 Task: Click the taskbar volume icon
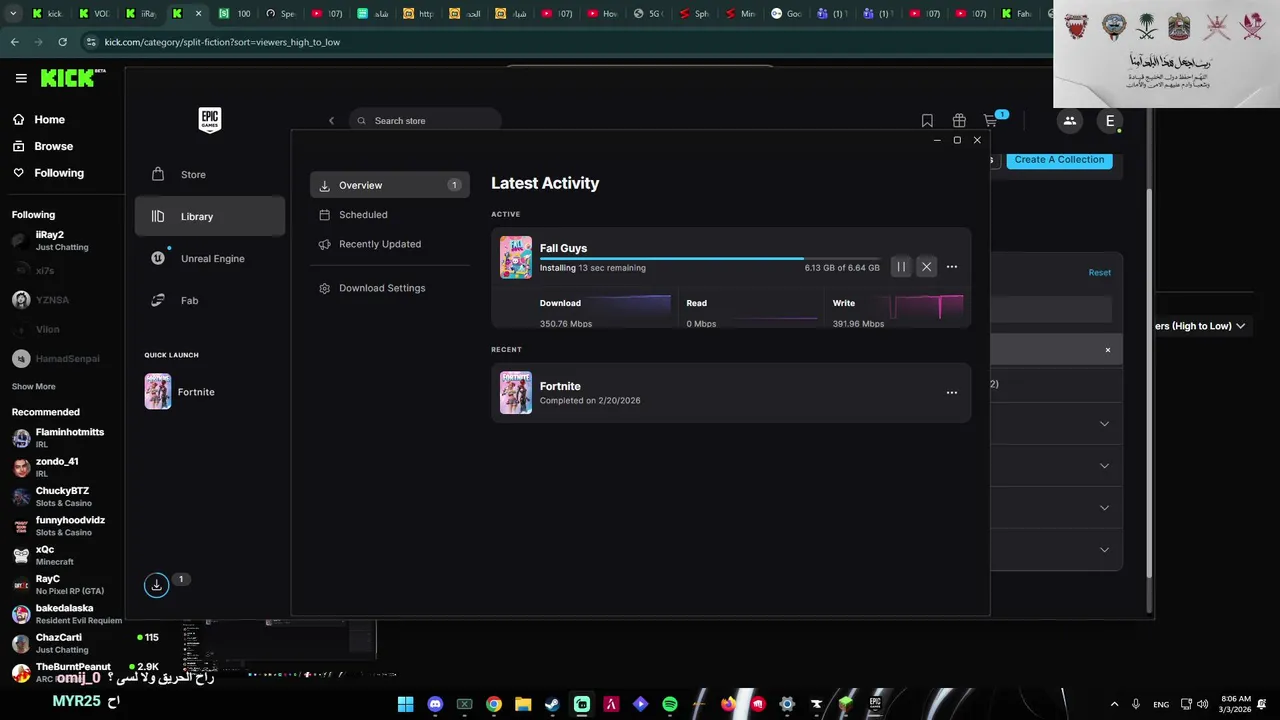click(x=1202, y=704)
